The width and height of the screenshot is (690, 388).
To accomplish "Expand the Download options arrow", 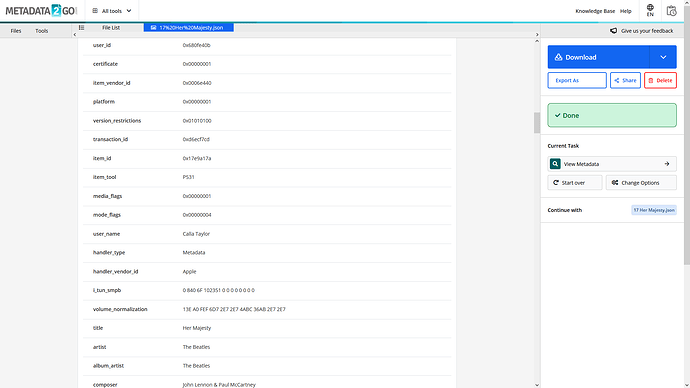I will pyautogui.click(x=663, y=57).
